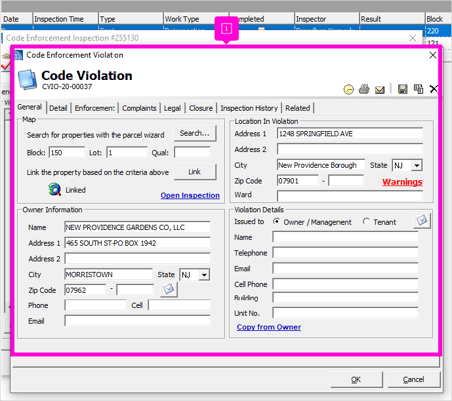Image resolution: width=452 pixels, height=401 pixels.
Task: Click the copy record icon beside save
Action: tap(418, 89)
